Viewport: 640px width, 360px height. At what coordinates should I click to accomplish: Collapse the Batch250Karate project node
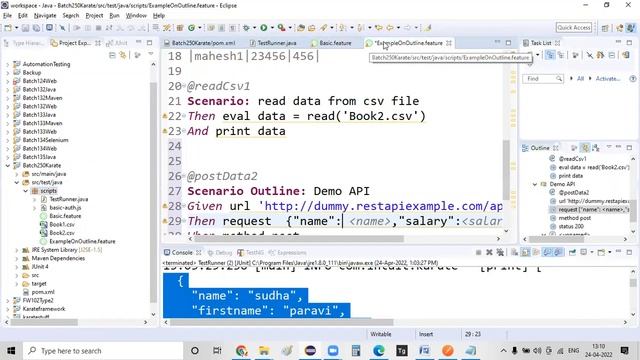pyautogui.click(x=8, y=165)
